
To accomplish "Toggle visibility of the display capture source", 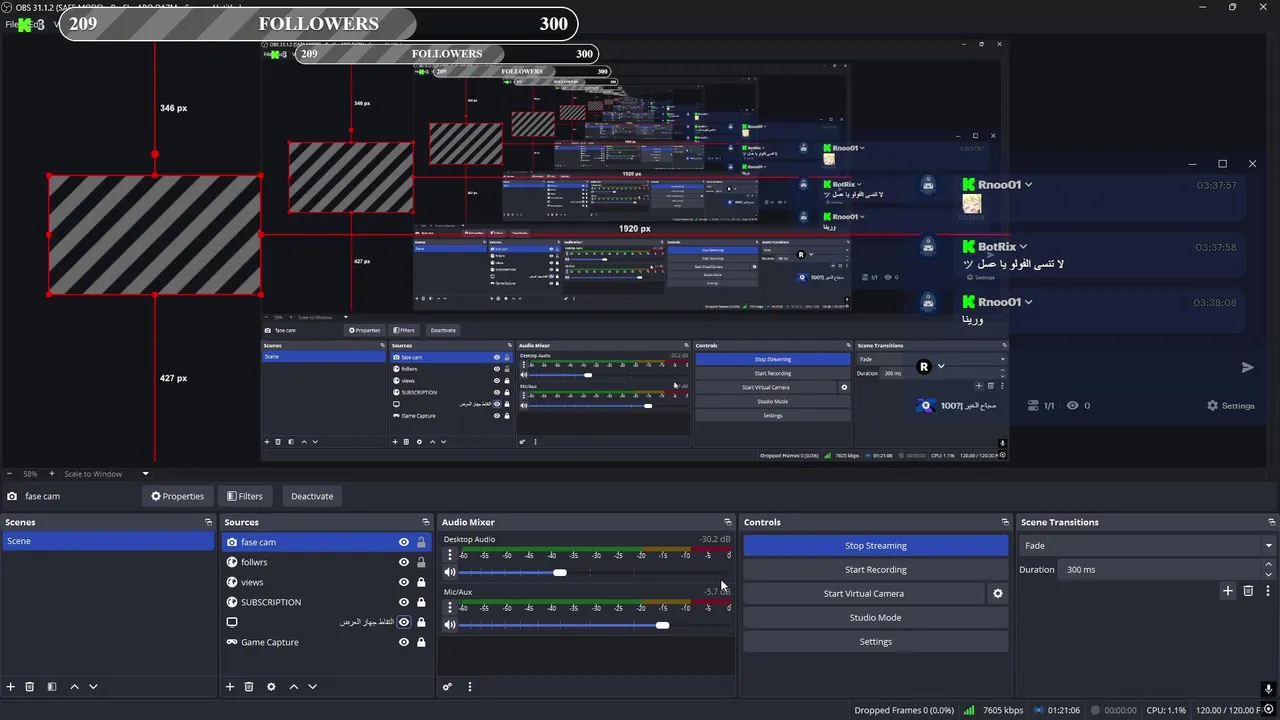I will tap(404, 622).
